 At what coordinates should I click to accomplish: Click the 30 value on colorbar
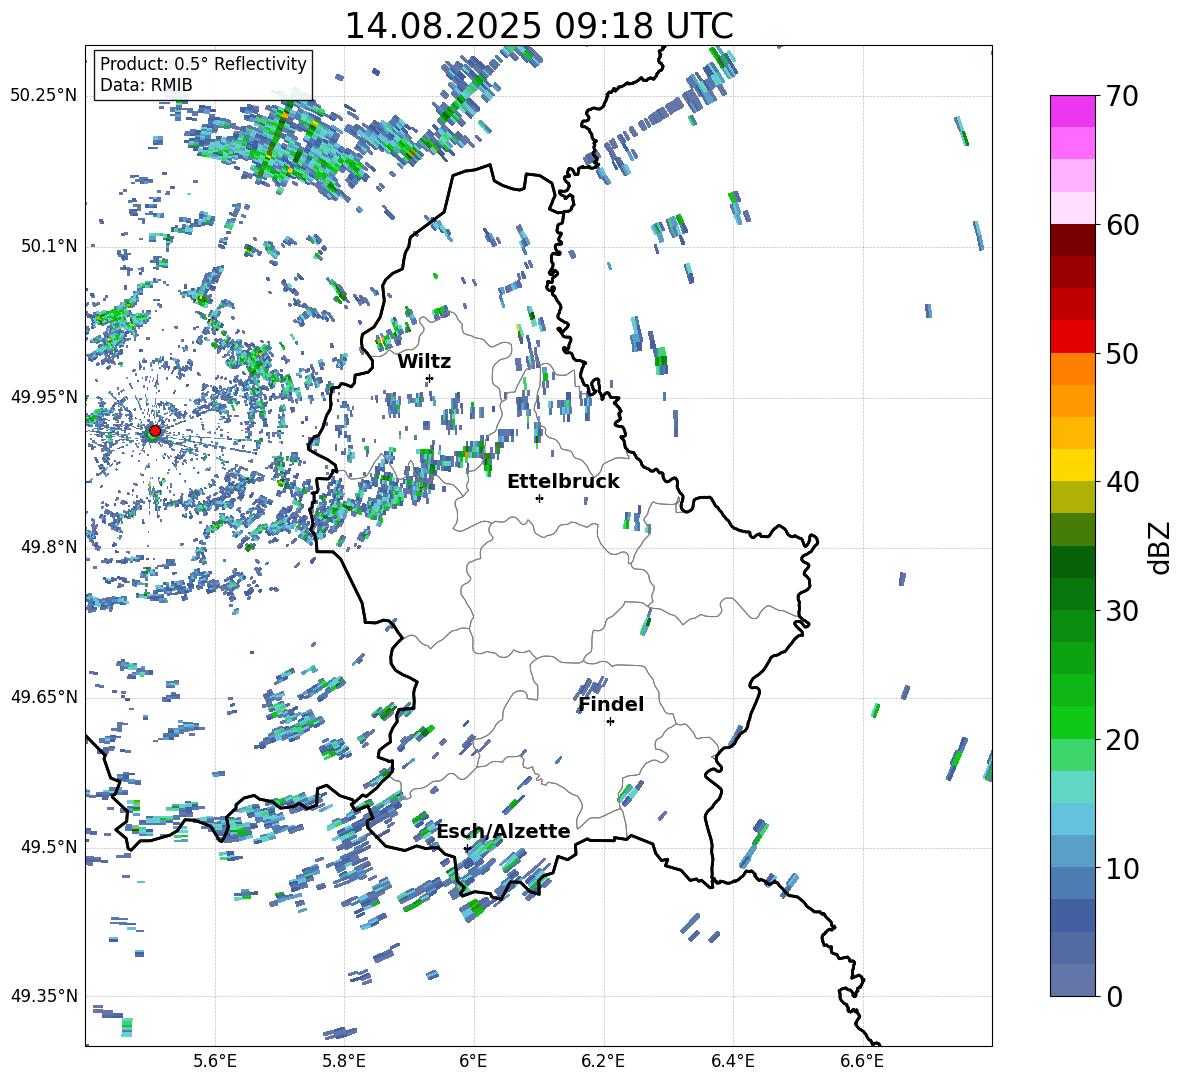click(x=1121, y=611)
